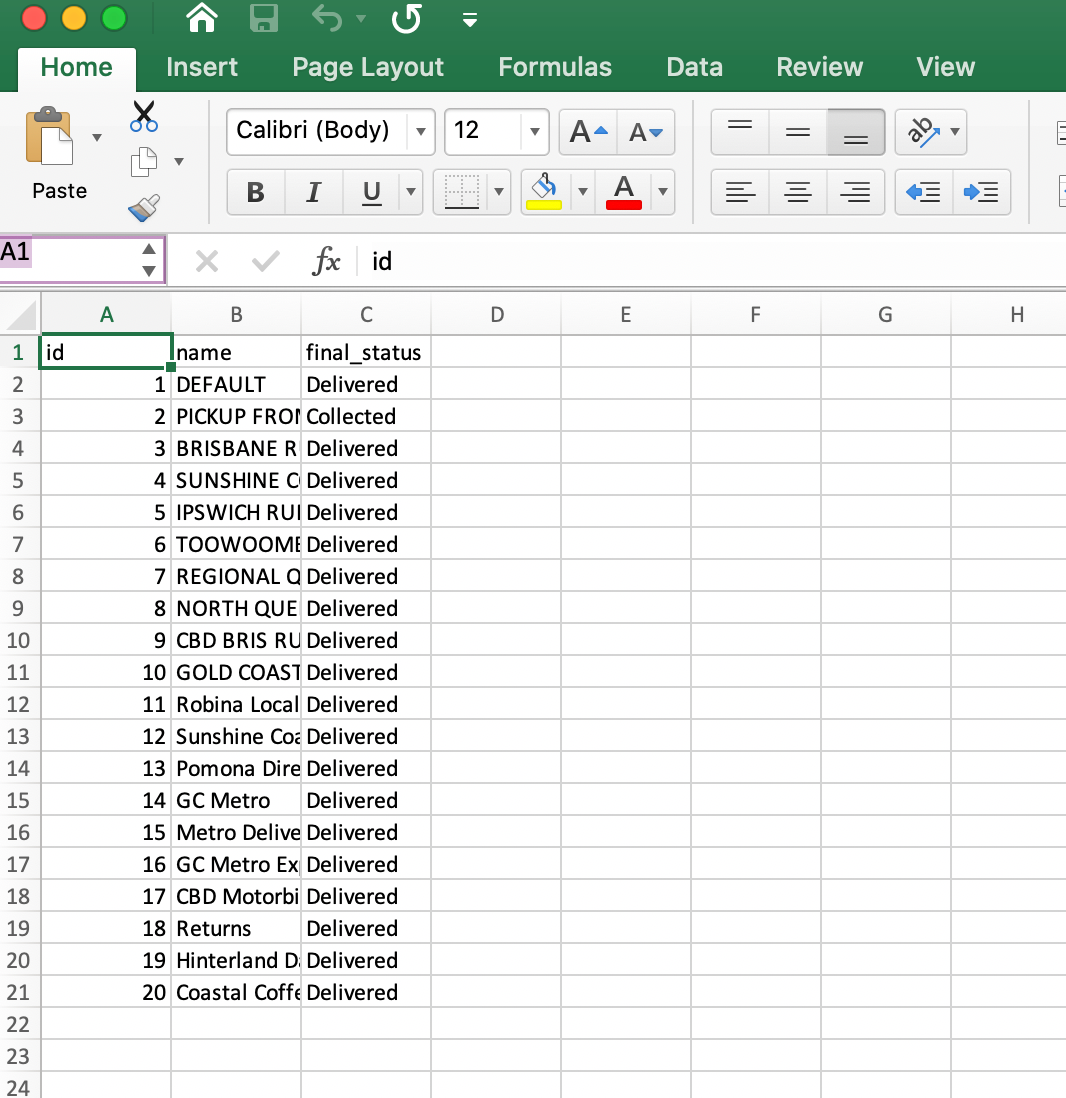Image resolution: width=1066 pixels, height=1098 pixels.
Task: Click the Insert Function fx button
Action: [326, 262]
